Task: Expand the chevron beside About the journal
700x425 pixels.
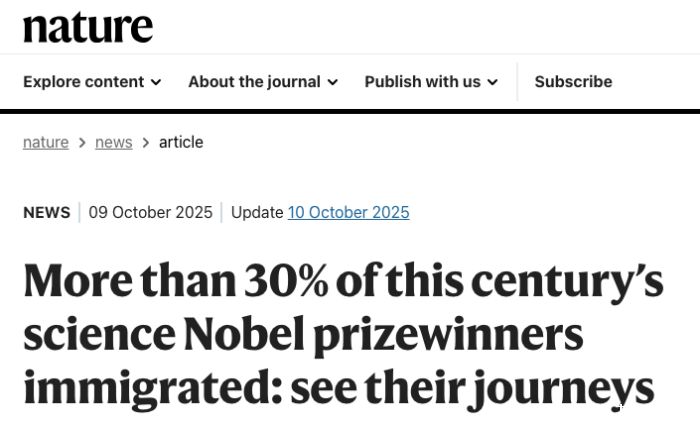Action: 332,83
